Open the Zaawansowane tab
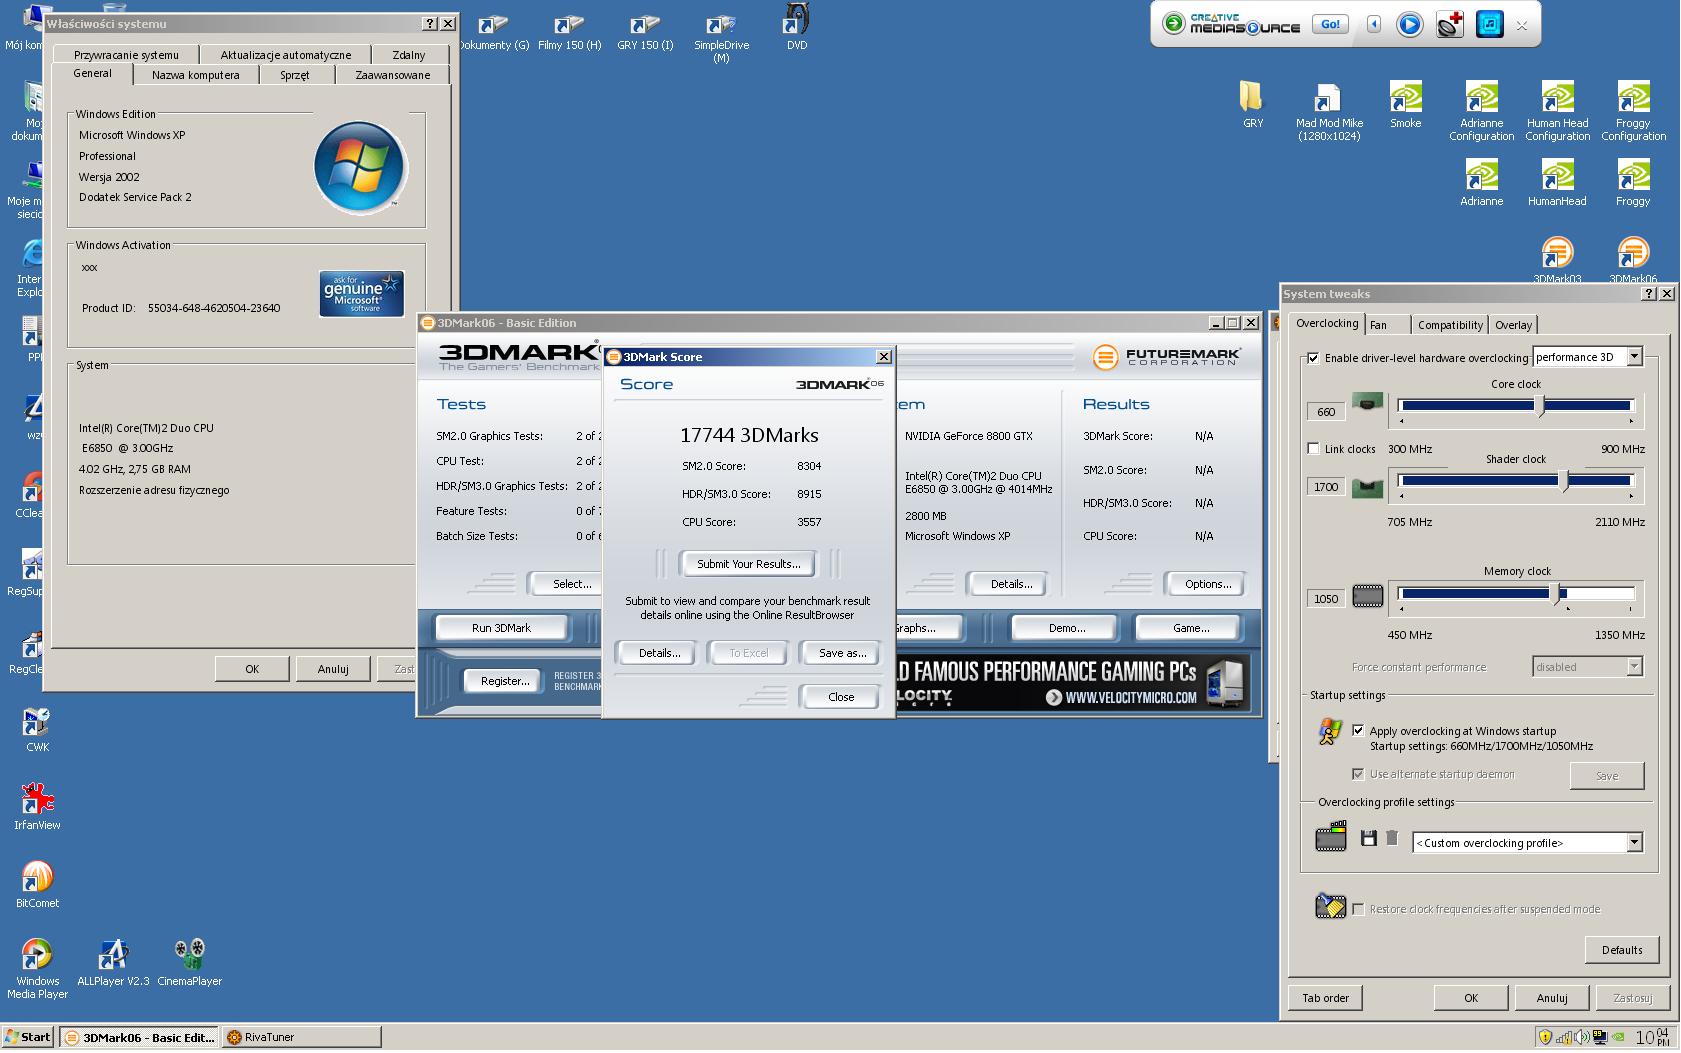 (393, 75)
